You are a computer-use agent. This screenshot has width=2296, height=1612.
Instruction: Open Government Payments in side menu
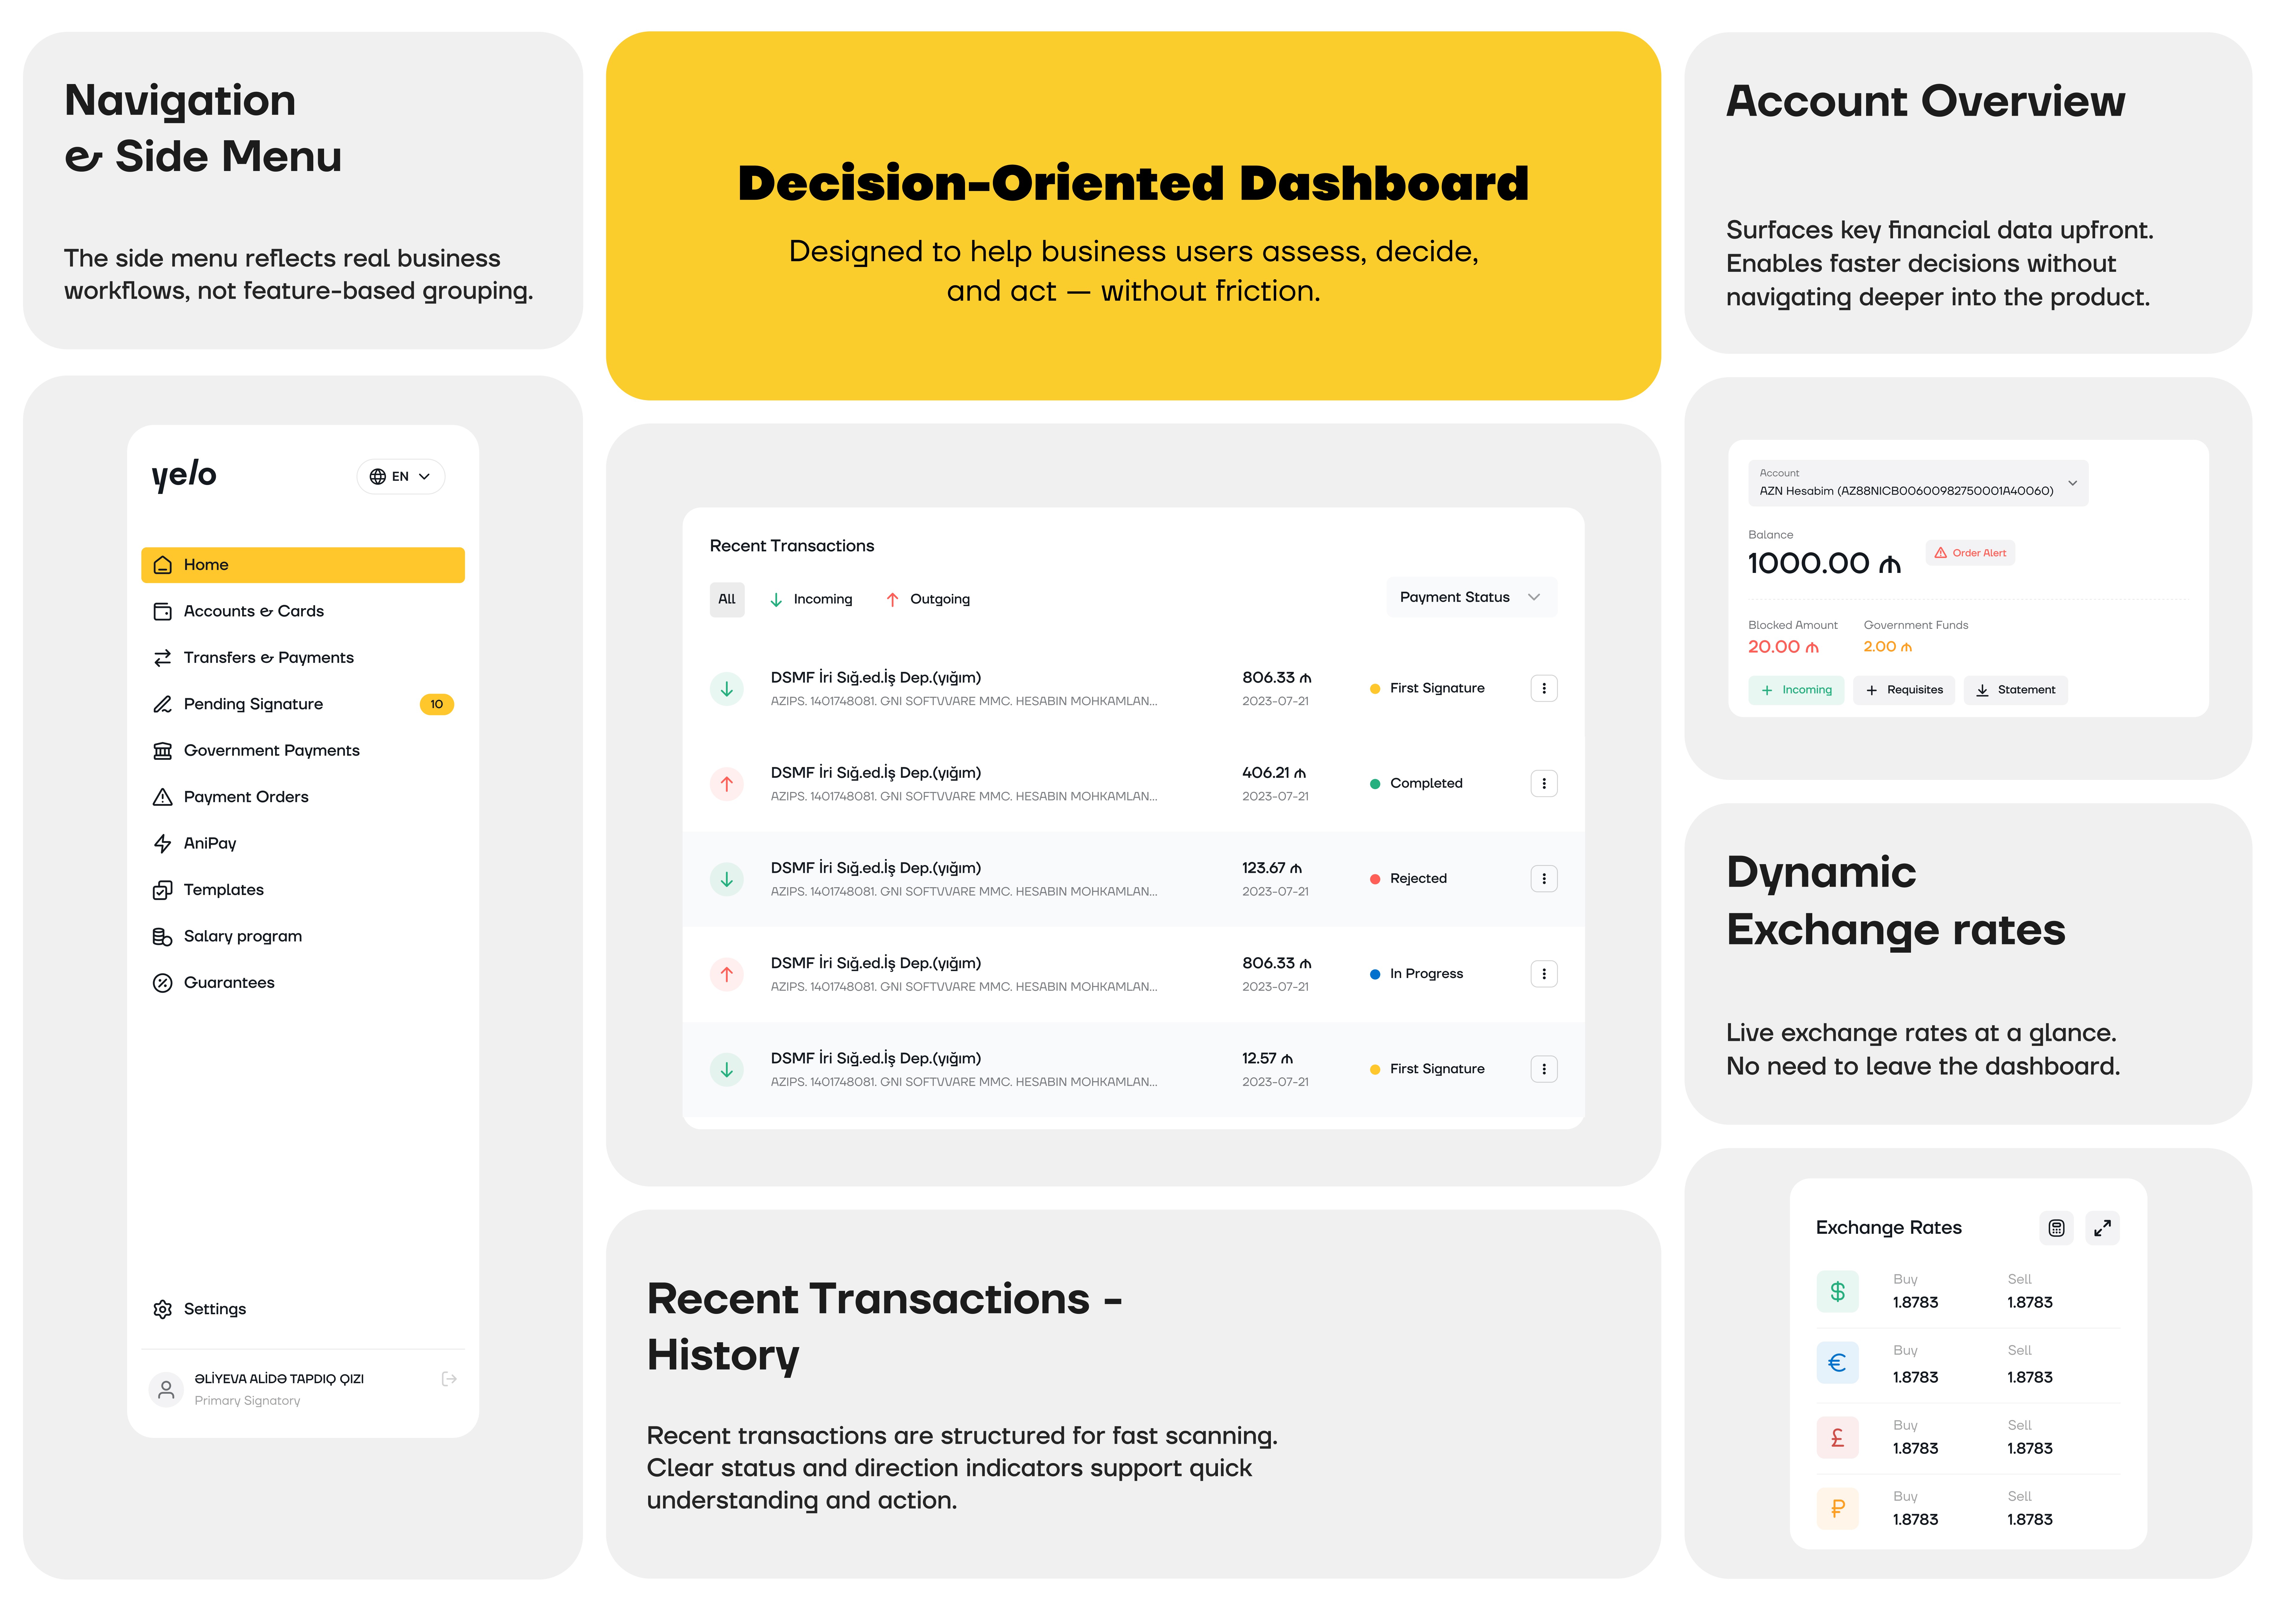pos(271,750)
